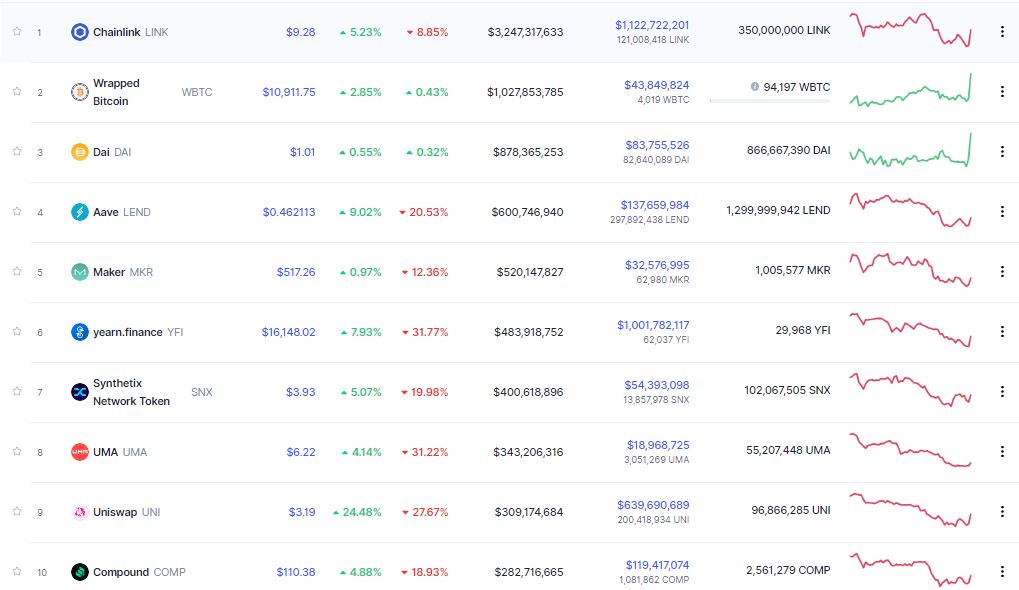This screenshot has height=590, width=1019.
Task: Click the info icon beside 94,197 WBTC
Action: (755, 86)
